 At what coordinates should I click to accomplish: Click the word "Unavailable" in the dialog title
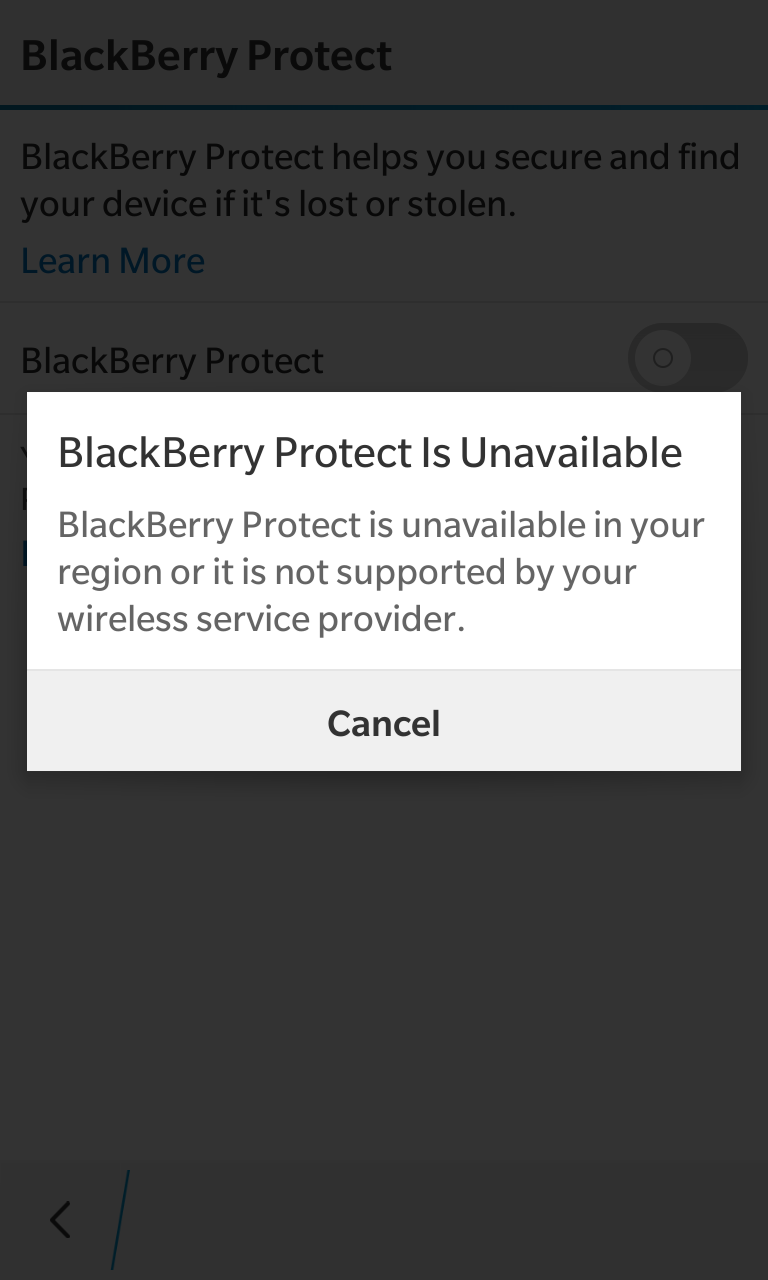coord(571,453)
